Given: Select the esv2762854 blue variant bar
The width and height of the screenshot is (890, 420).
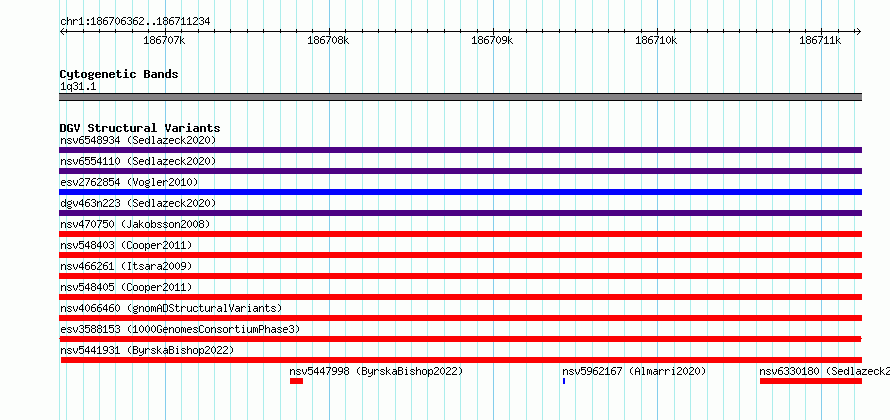Looking at the screenshot, I should click(460, 192).
